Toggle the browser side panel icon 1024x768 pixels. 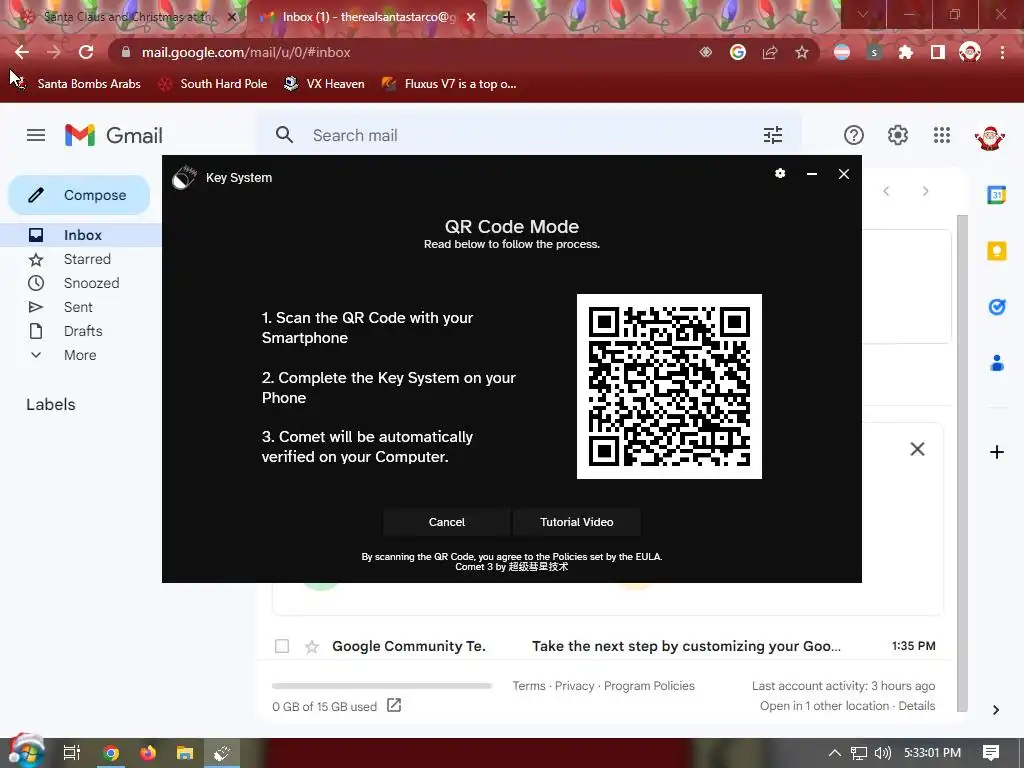[938, 52]
